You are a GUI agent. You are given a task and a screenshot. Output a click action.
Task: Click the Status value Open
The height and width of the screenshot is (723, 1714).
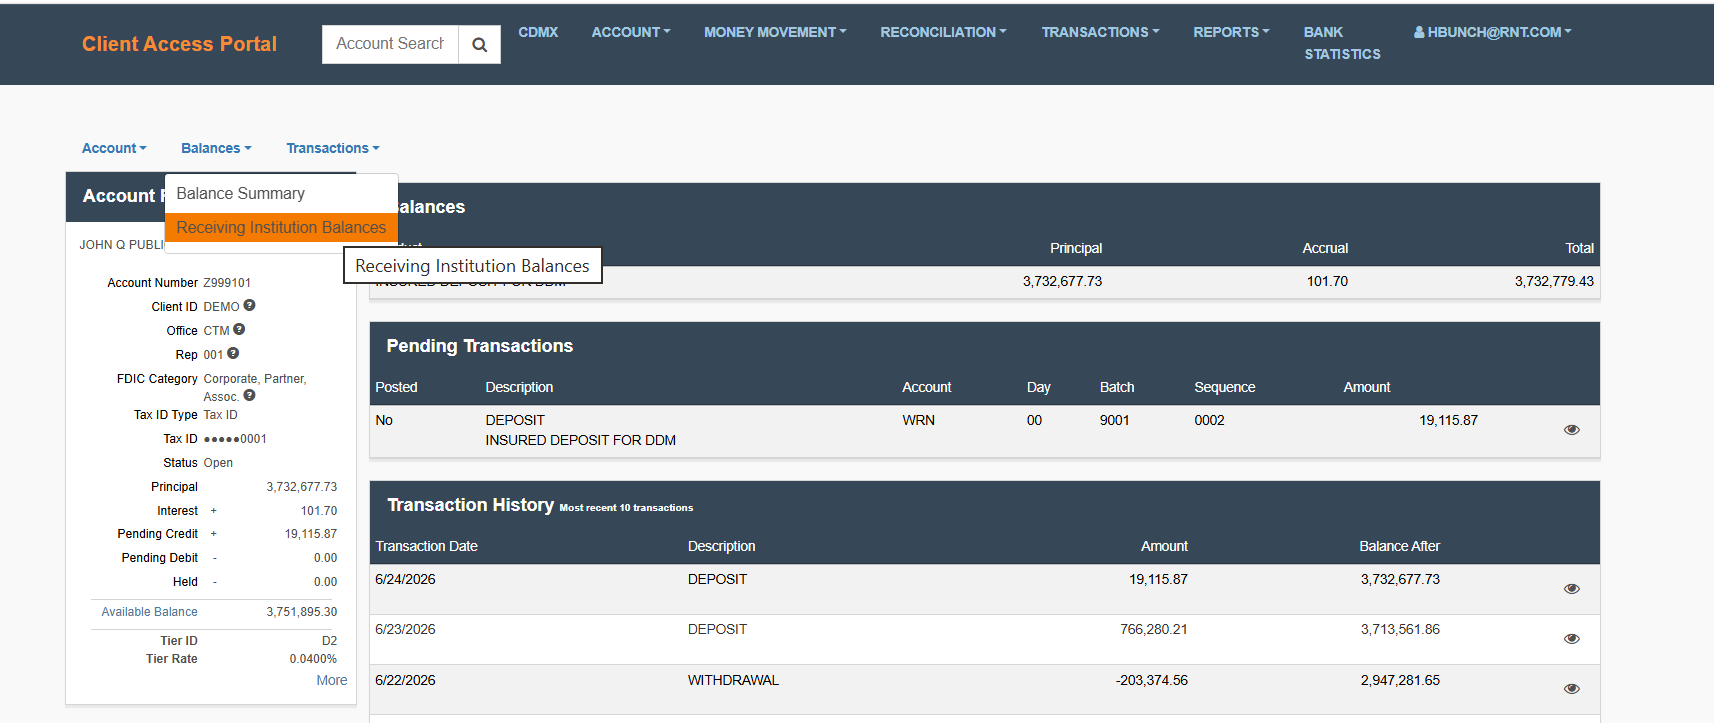click(x=218, y=463)
